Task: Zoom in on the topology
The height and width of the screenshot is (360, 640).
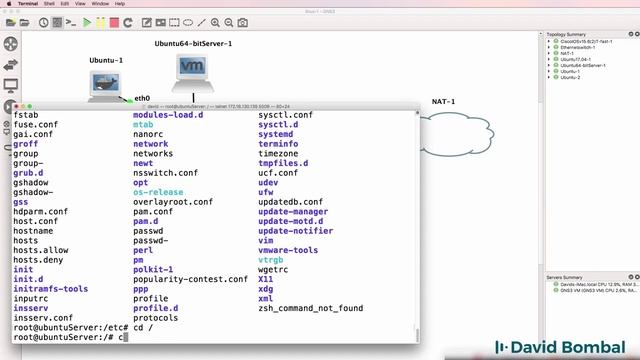Action: (x=215, y=23)
